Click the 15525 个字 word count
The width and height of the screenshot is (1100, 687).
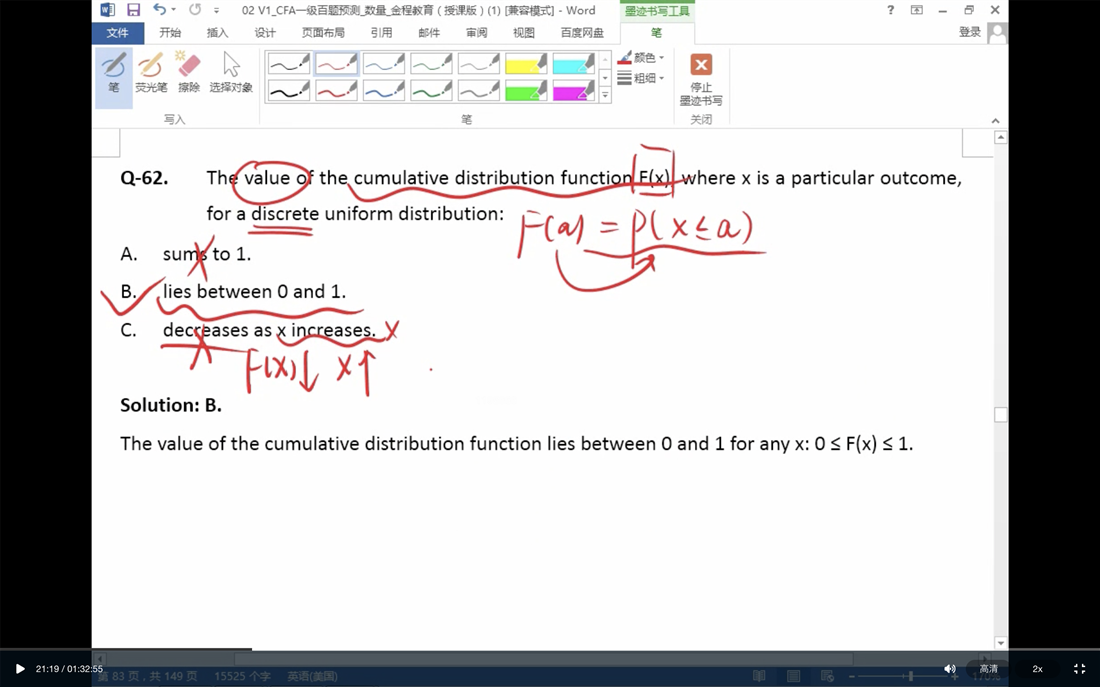243,676
